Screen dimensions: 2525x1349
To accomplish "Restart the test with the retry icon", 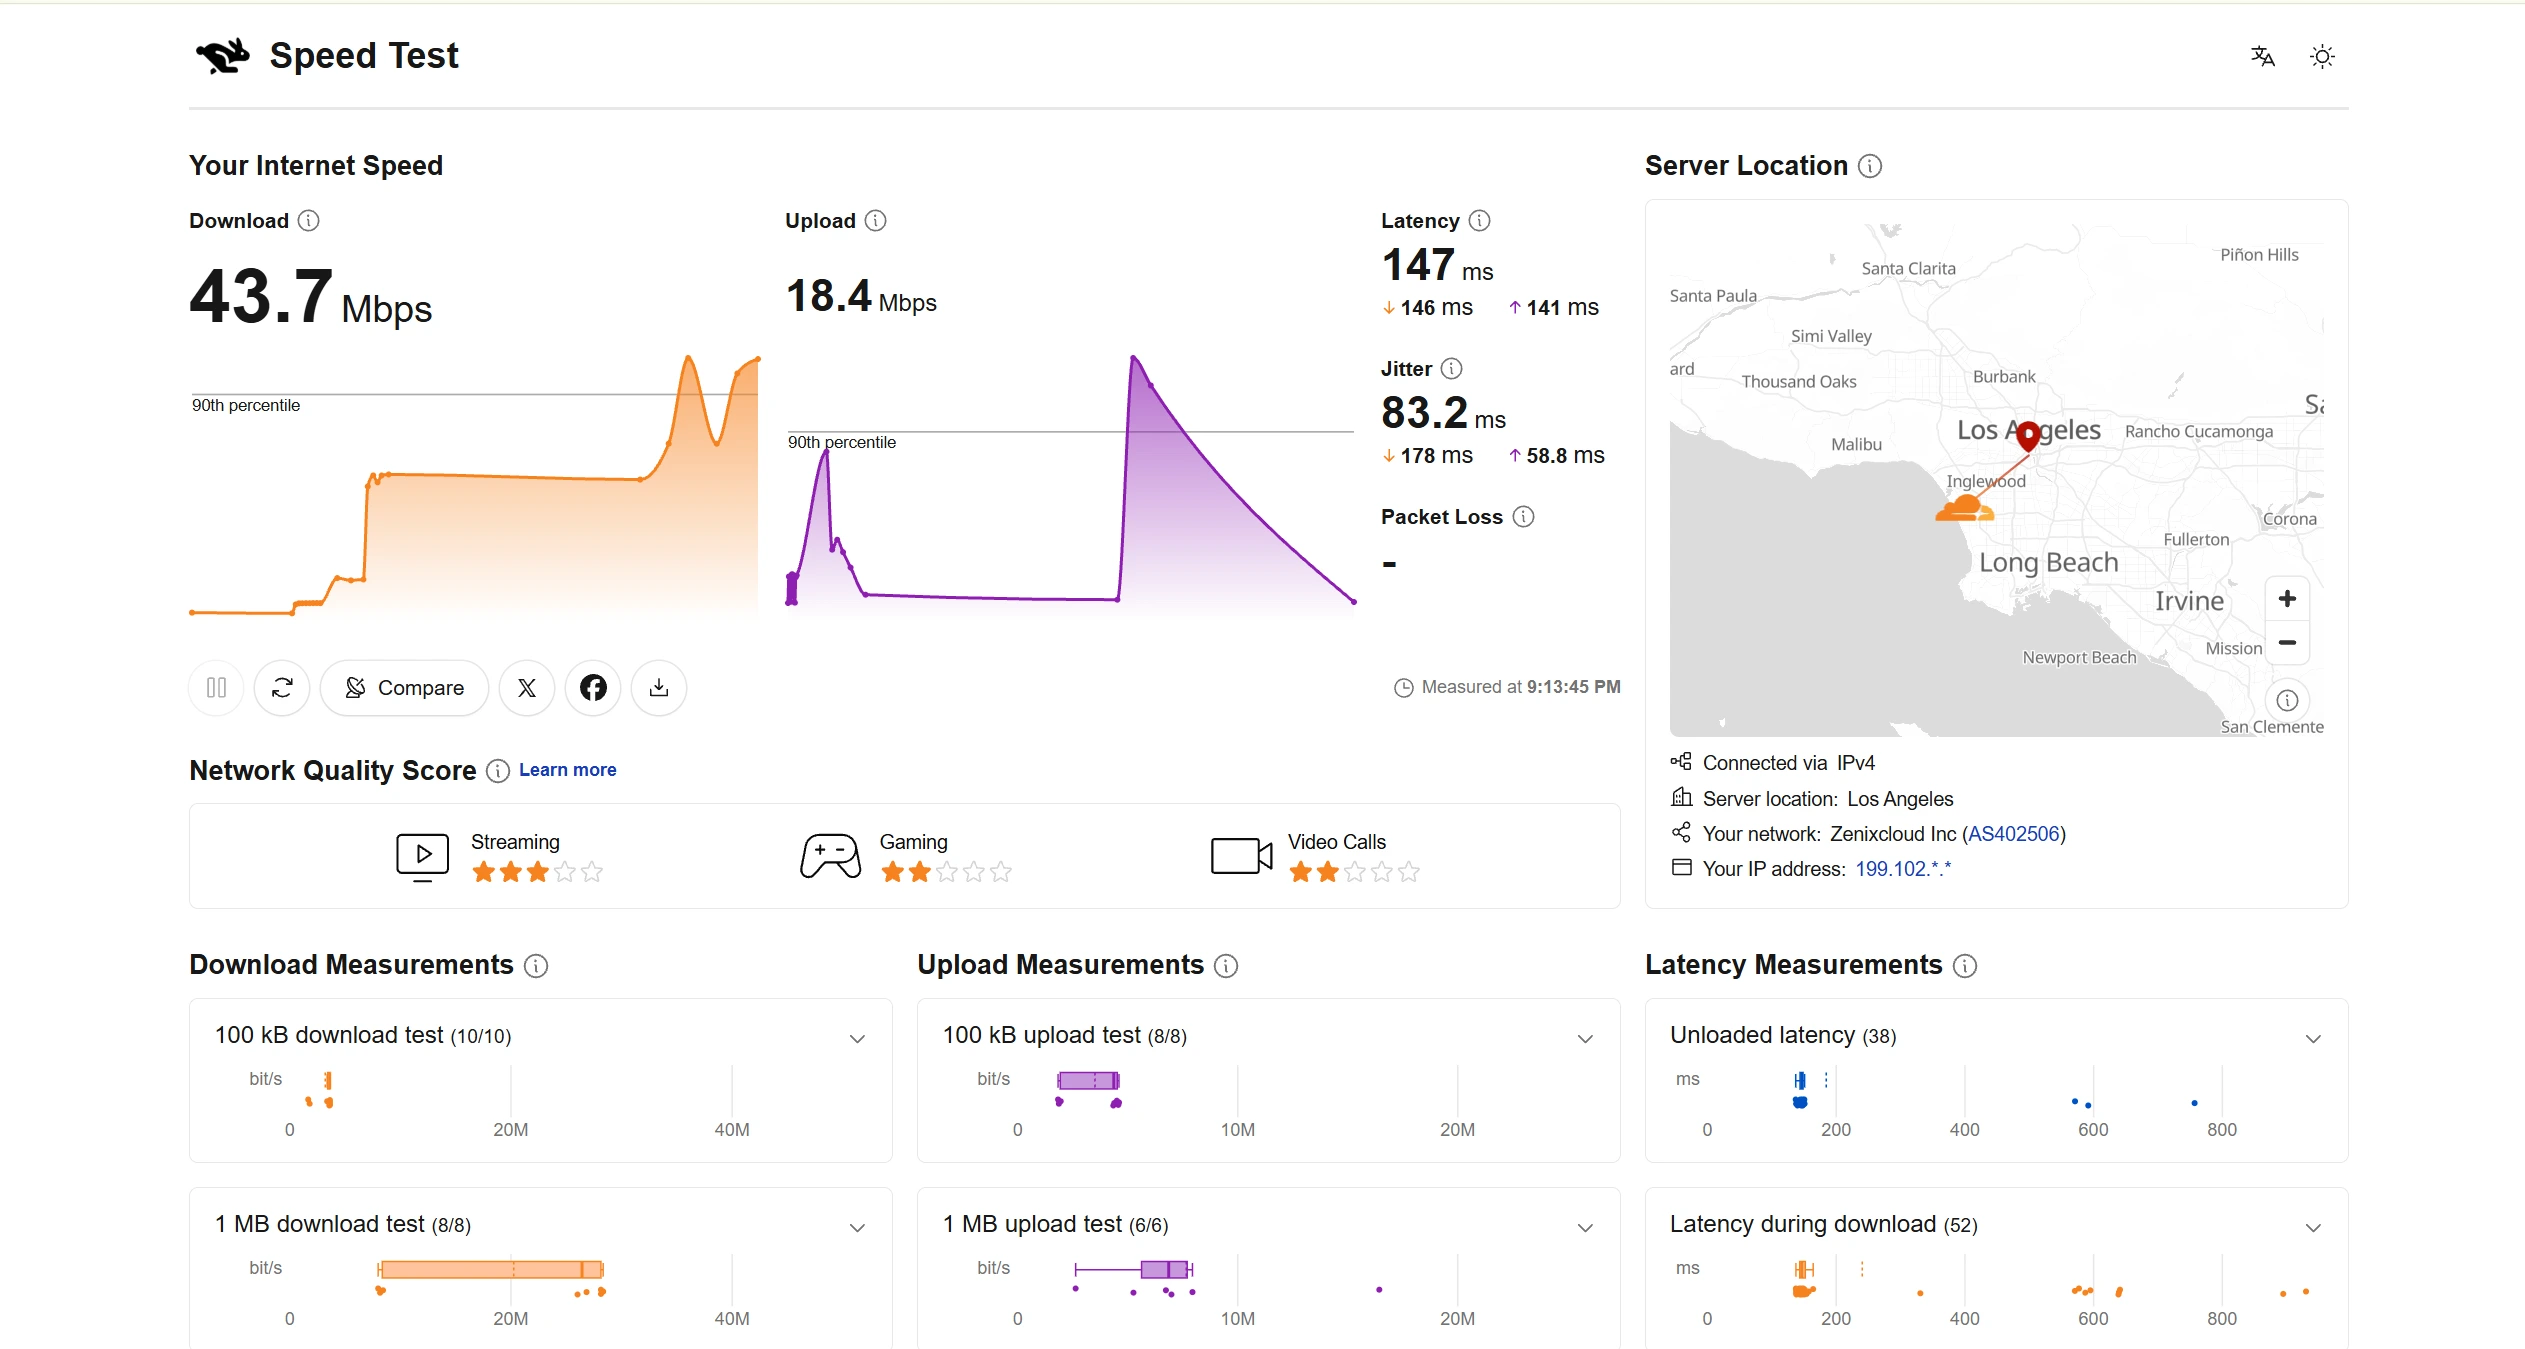I will [282, 688].
